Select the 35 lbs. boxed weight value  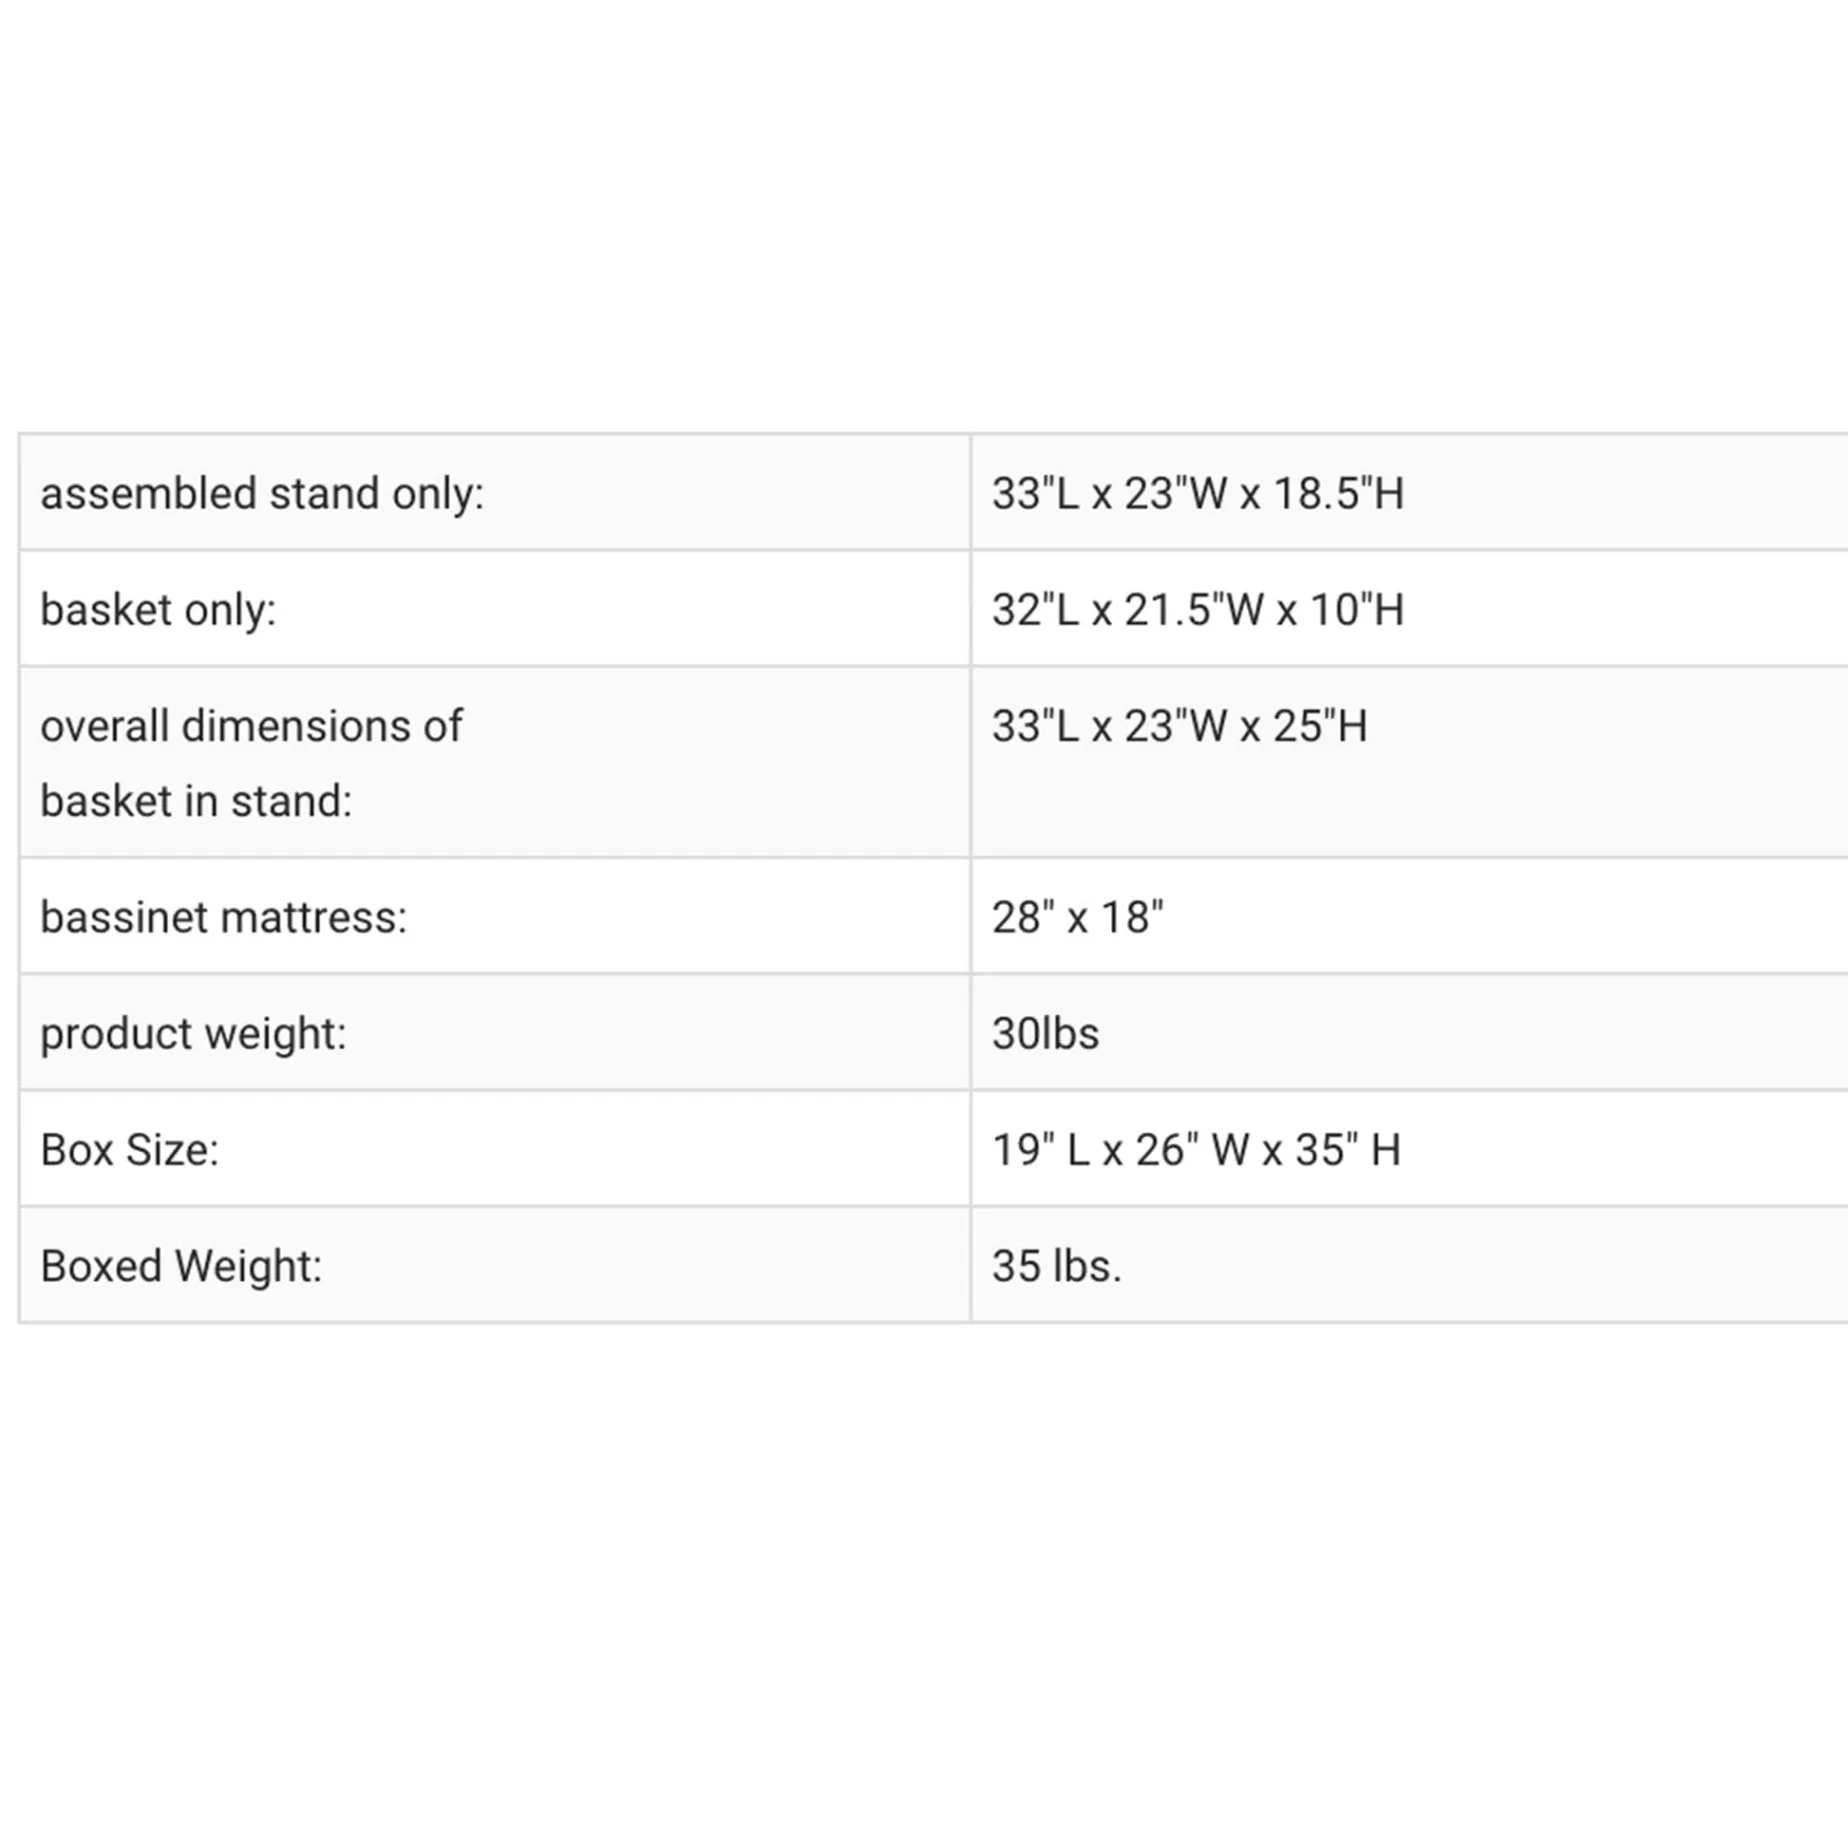point(1056,1266)
